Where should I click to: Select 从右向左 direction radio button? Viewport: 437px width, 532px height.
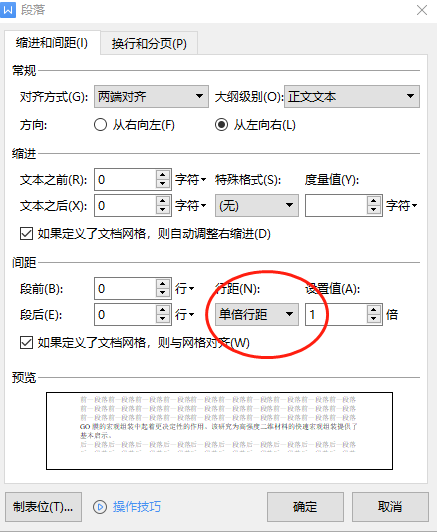coord(100,125)
